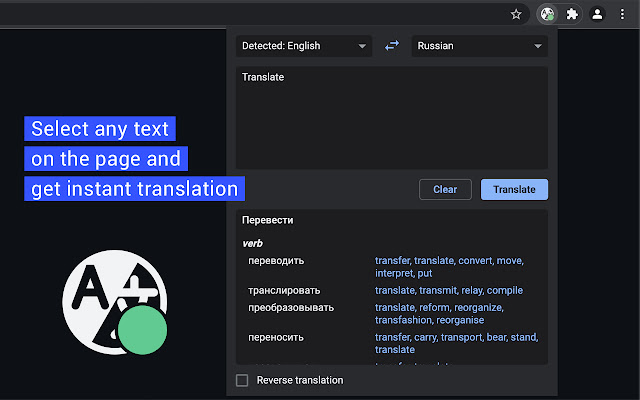This screenshot has height=400, width=640.
Task: Click the bookmark star icon
Action: [x=516, y=14]
